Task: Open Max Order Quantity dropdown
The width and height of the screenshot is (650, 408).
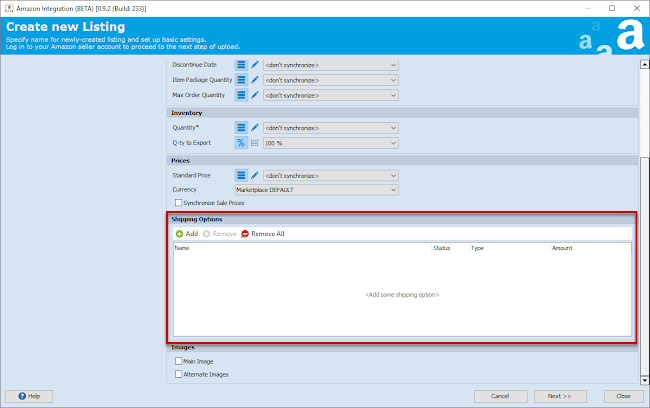Action: 331,95
